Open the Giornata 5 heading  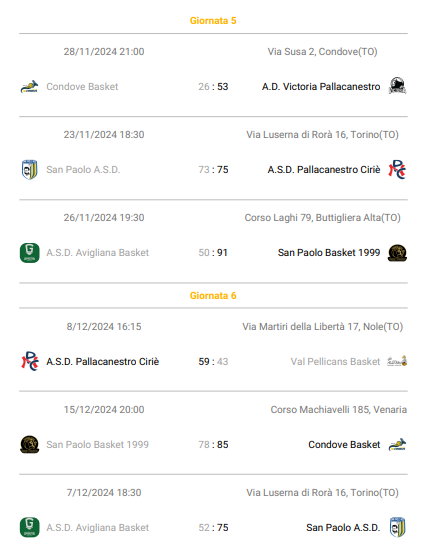pos(213,21)
